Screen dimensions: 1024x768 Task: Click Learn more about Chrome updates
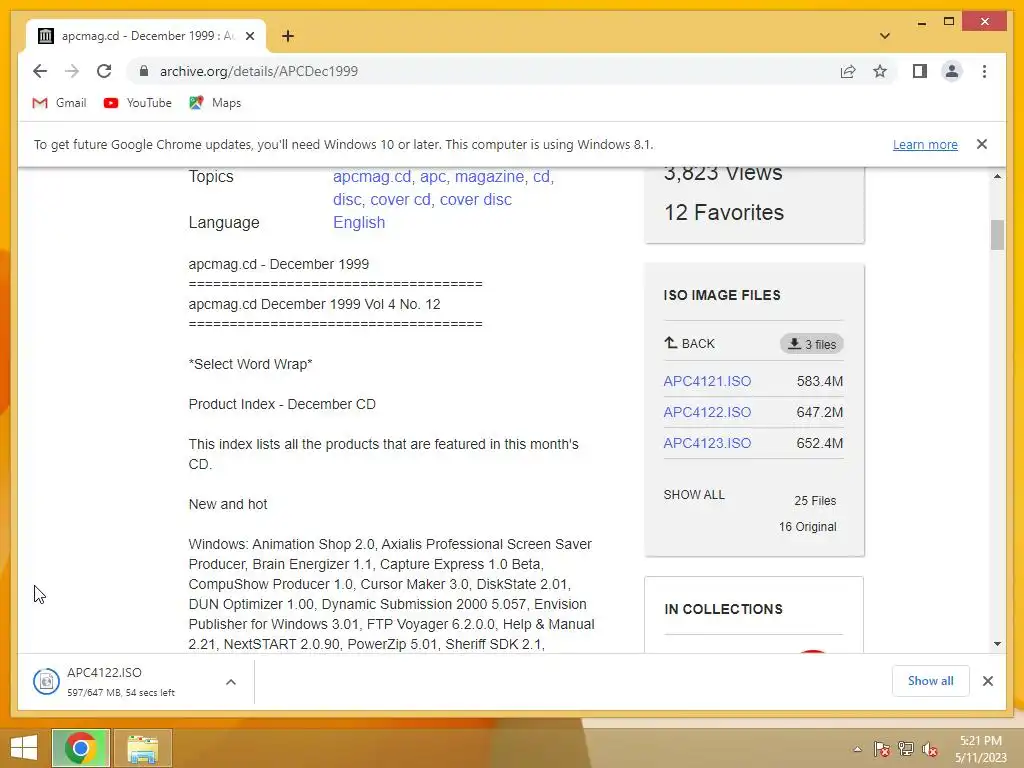(925, 144)
